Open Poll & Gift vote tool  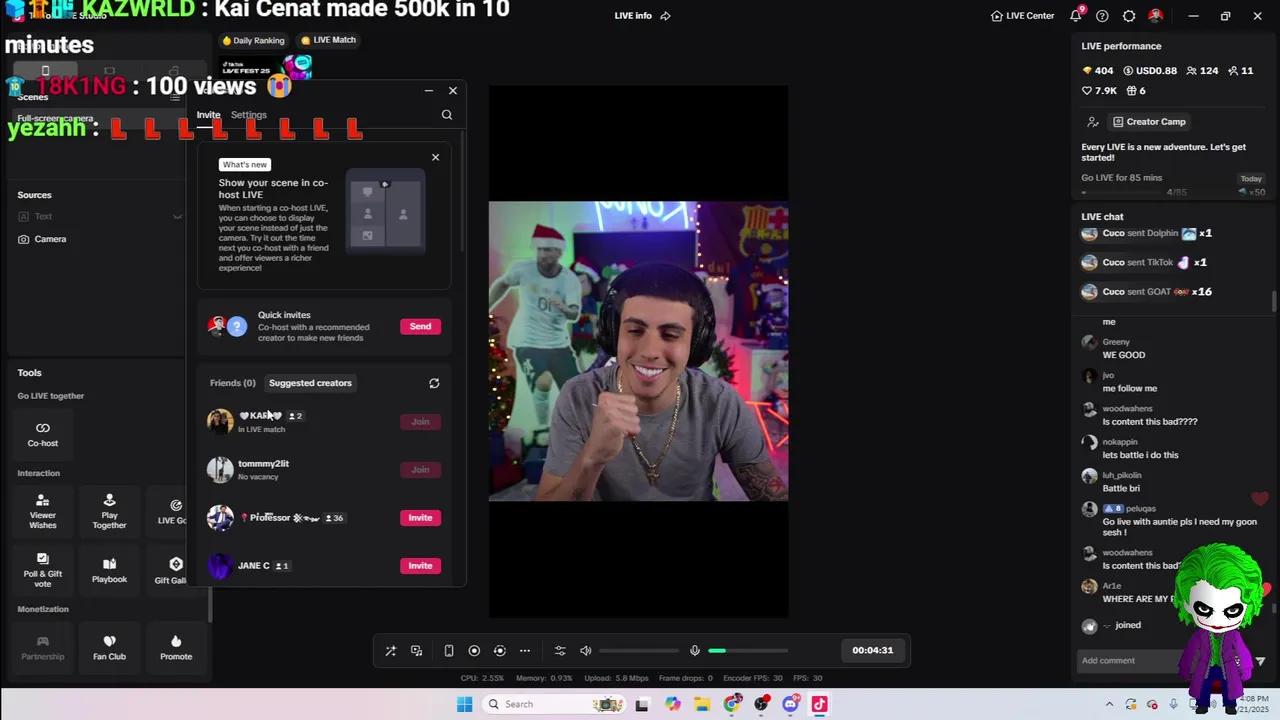pyautogui.click(x=43, y=571)
